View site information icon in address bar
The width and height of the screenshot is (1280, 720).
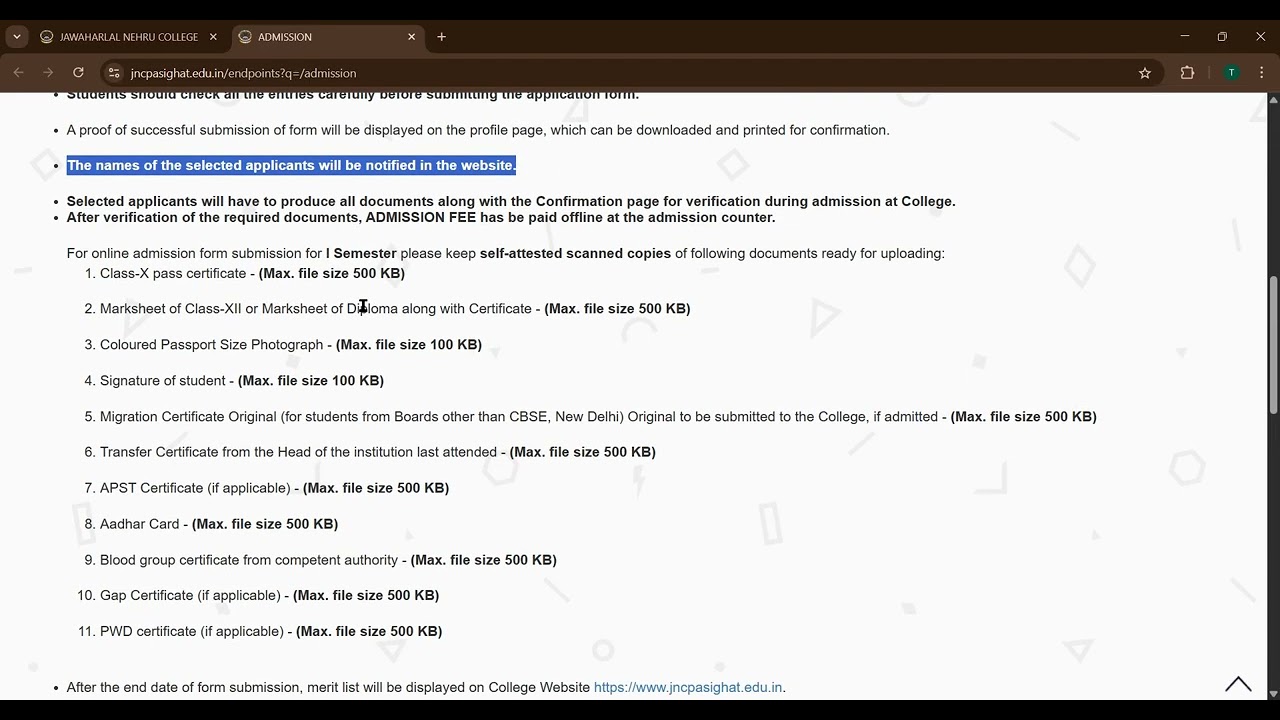114,73
